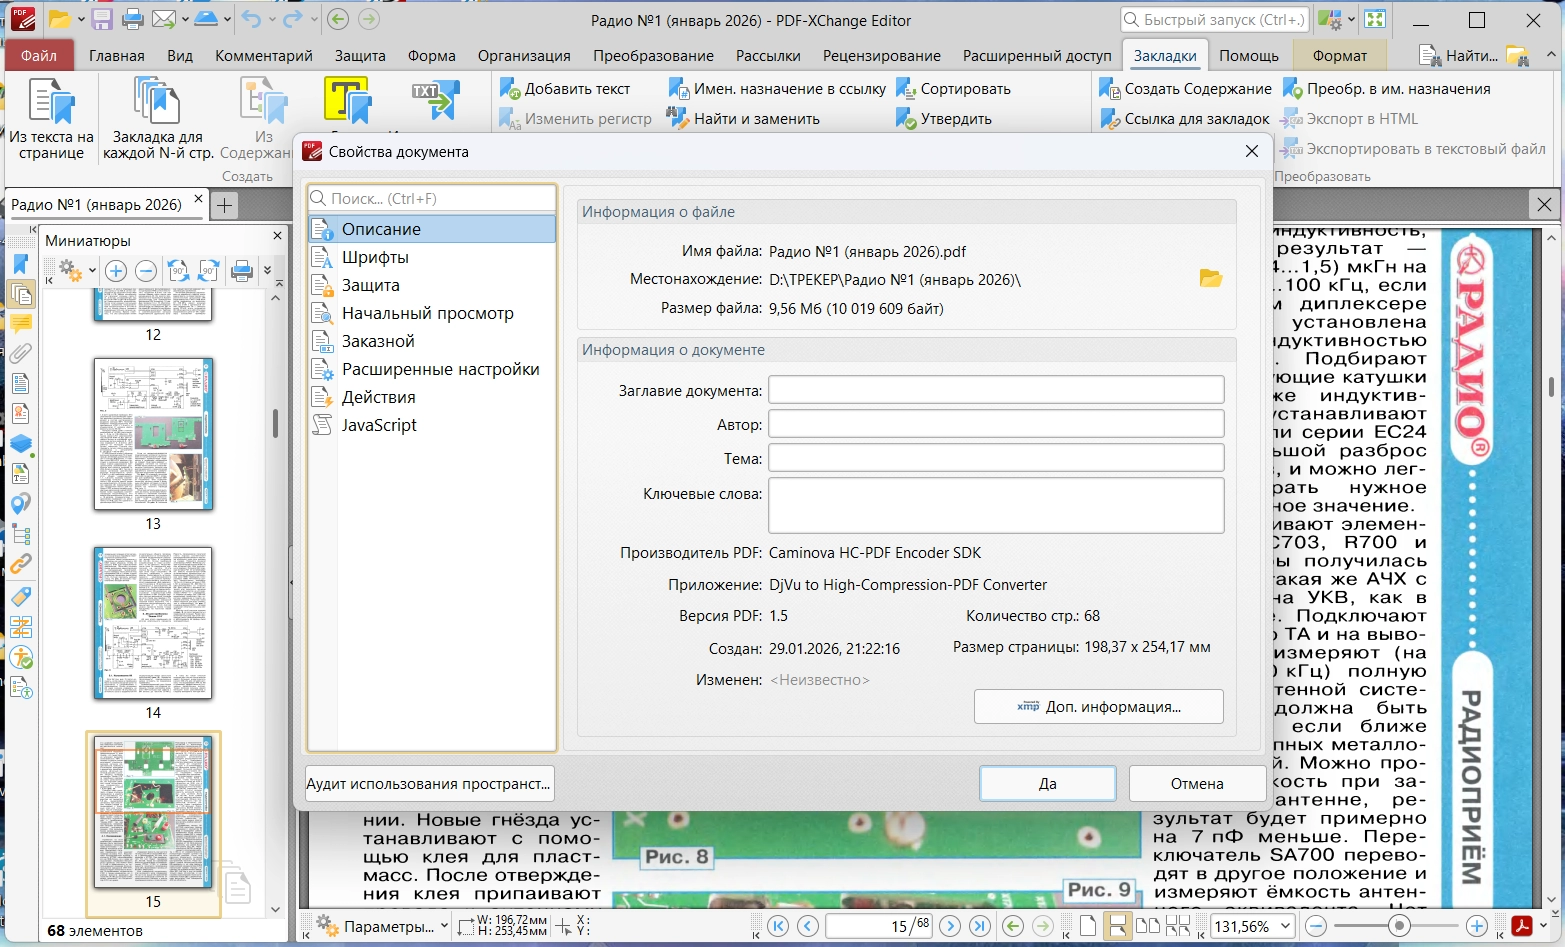
Task: Expand more thumbnail toolbar items chevron
Action: coord(267,271)
